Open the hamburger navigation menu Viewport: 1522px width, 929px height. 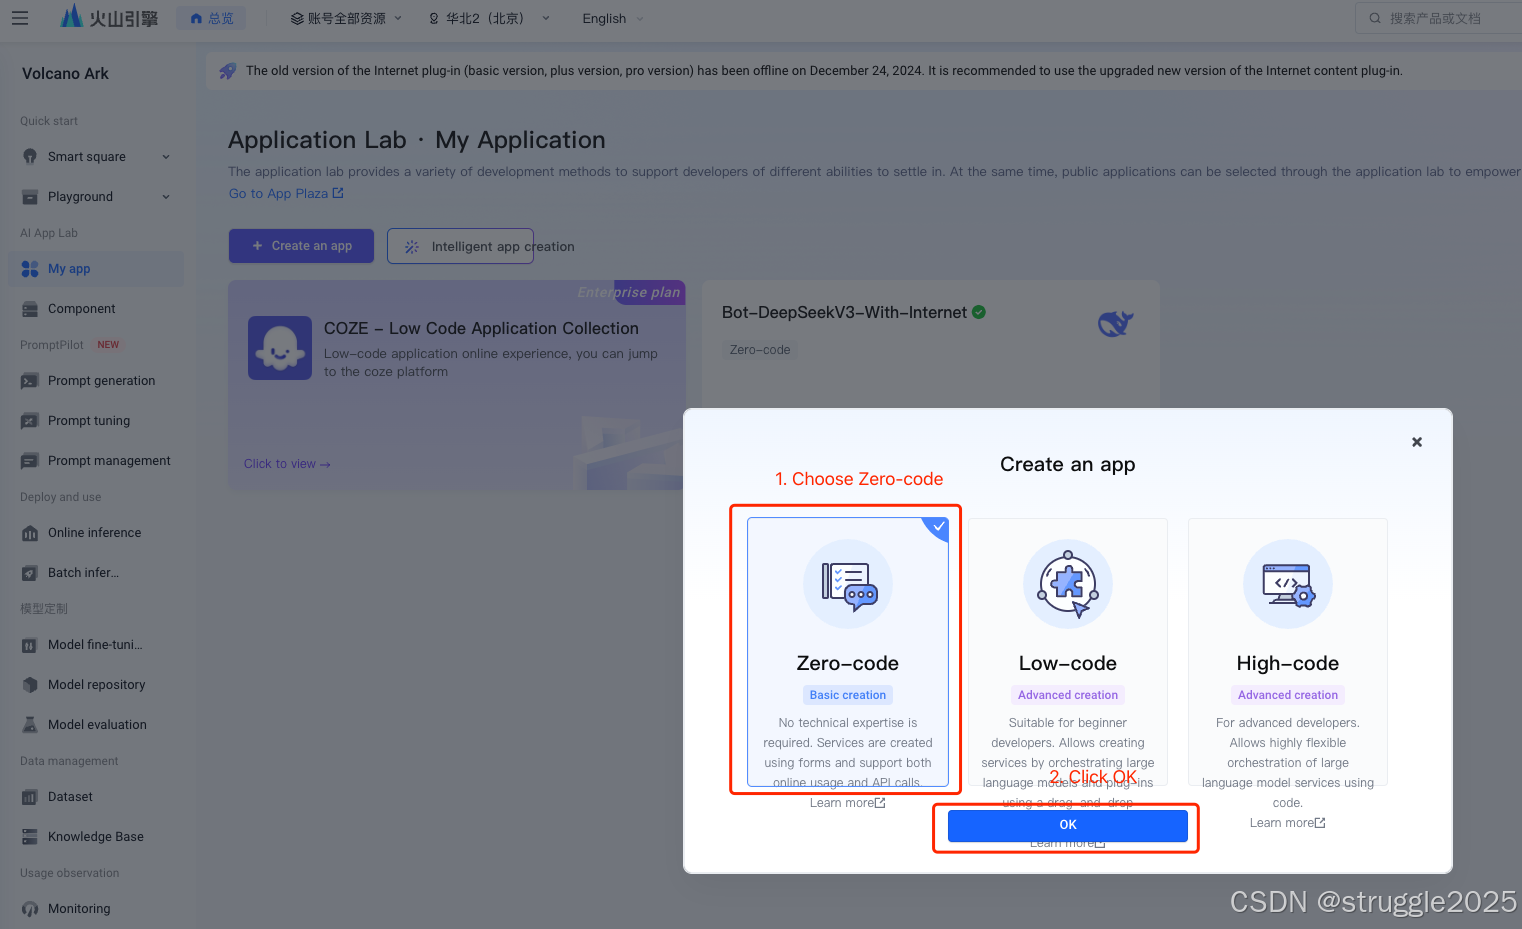click(20, 18)
